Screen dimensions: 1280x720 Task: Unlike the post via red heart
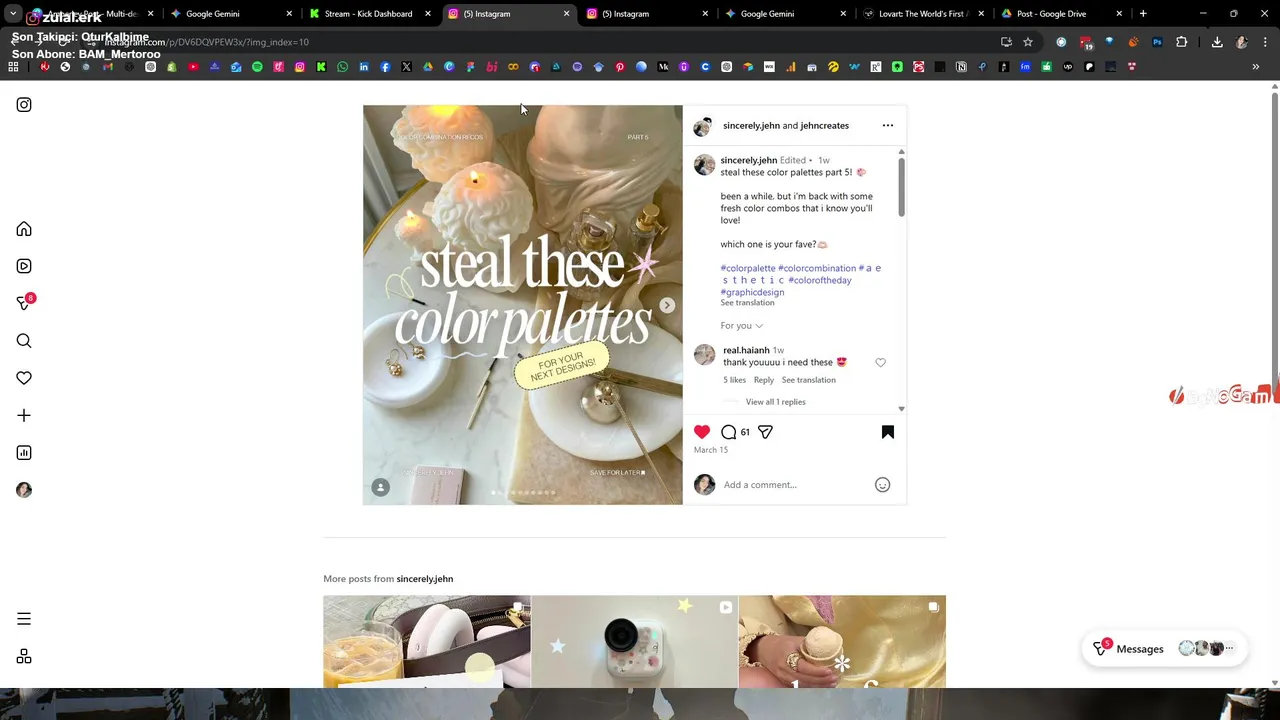pos(702,432)
